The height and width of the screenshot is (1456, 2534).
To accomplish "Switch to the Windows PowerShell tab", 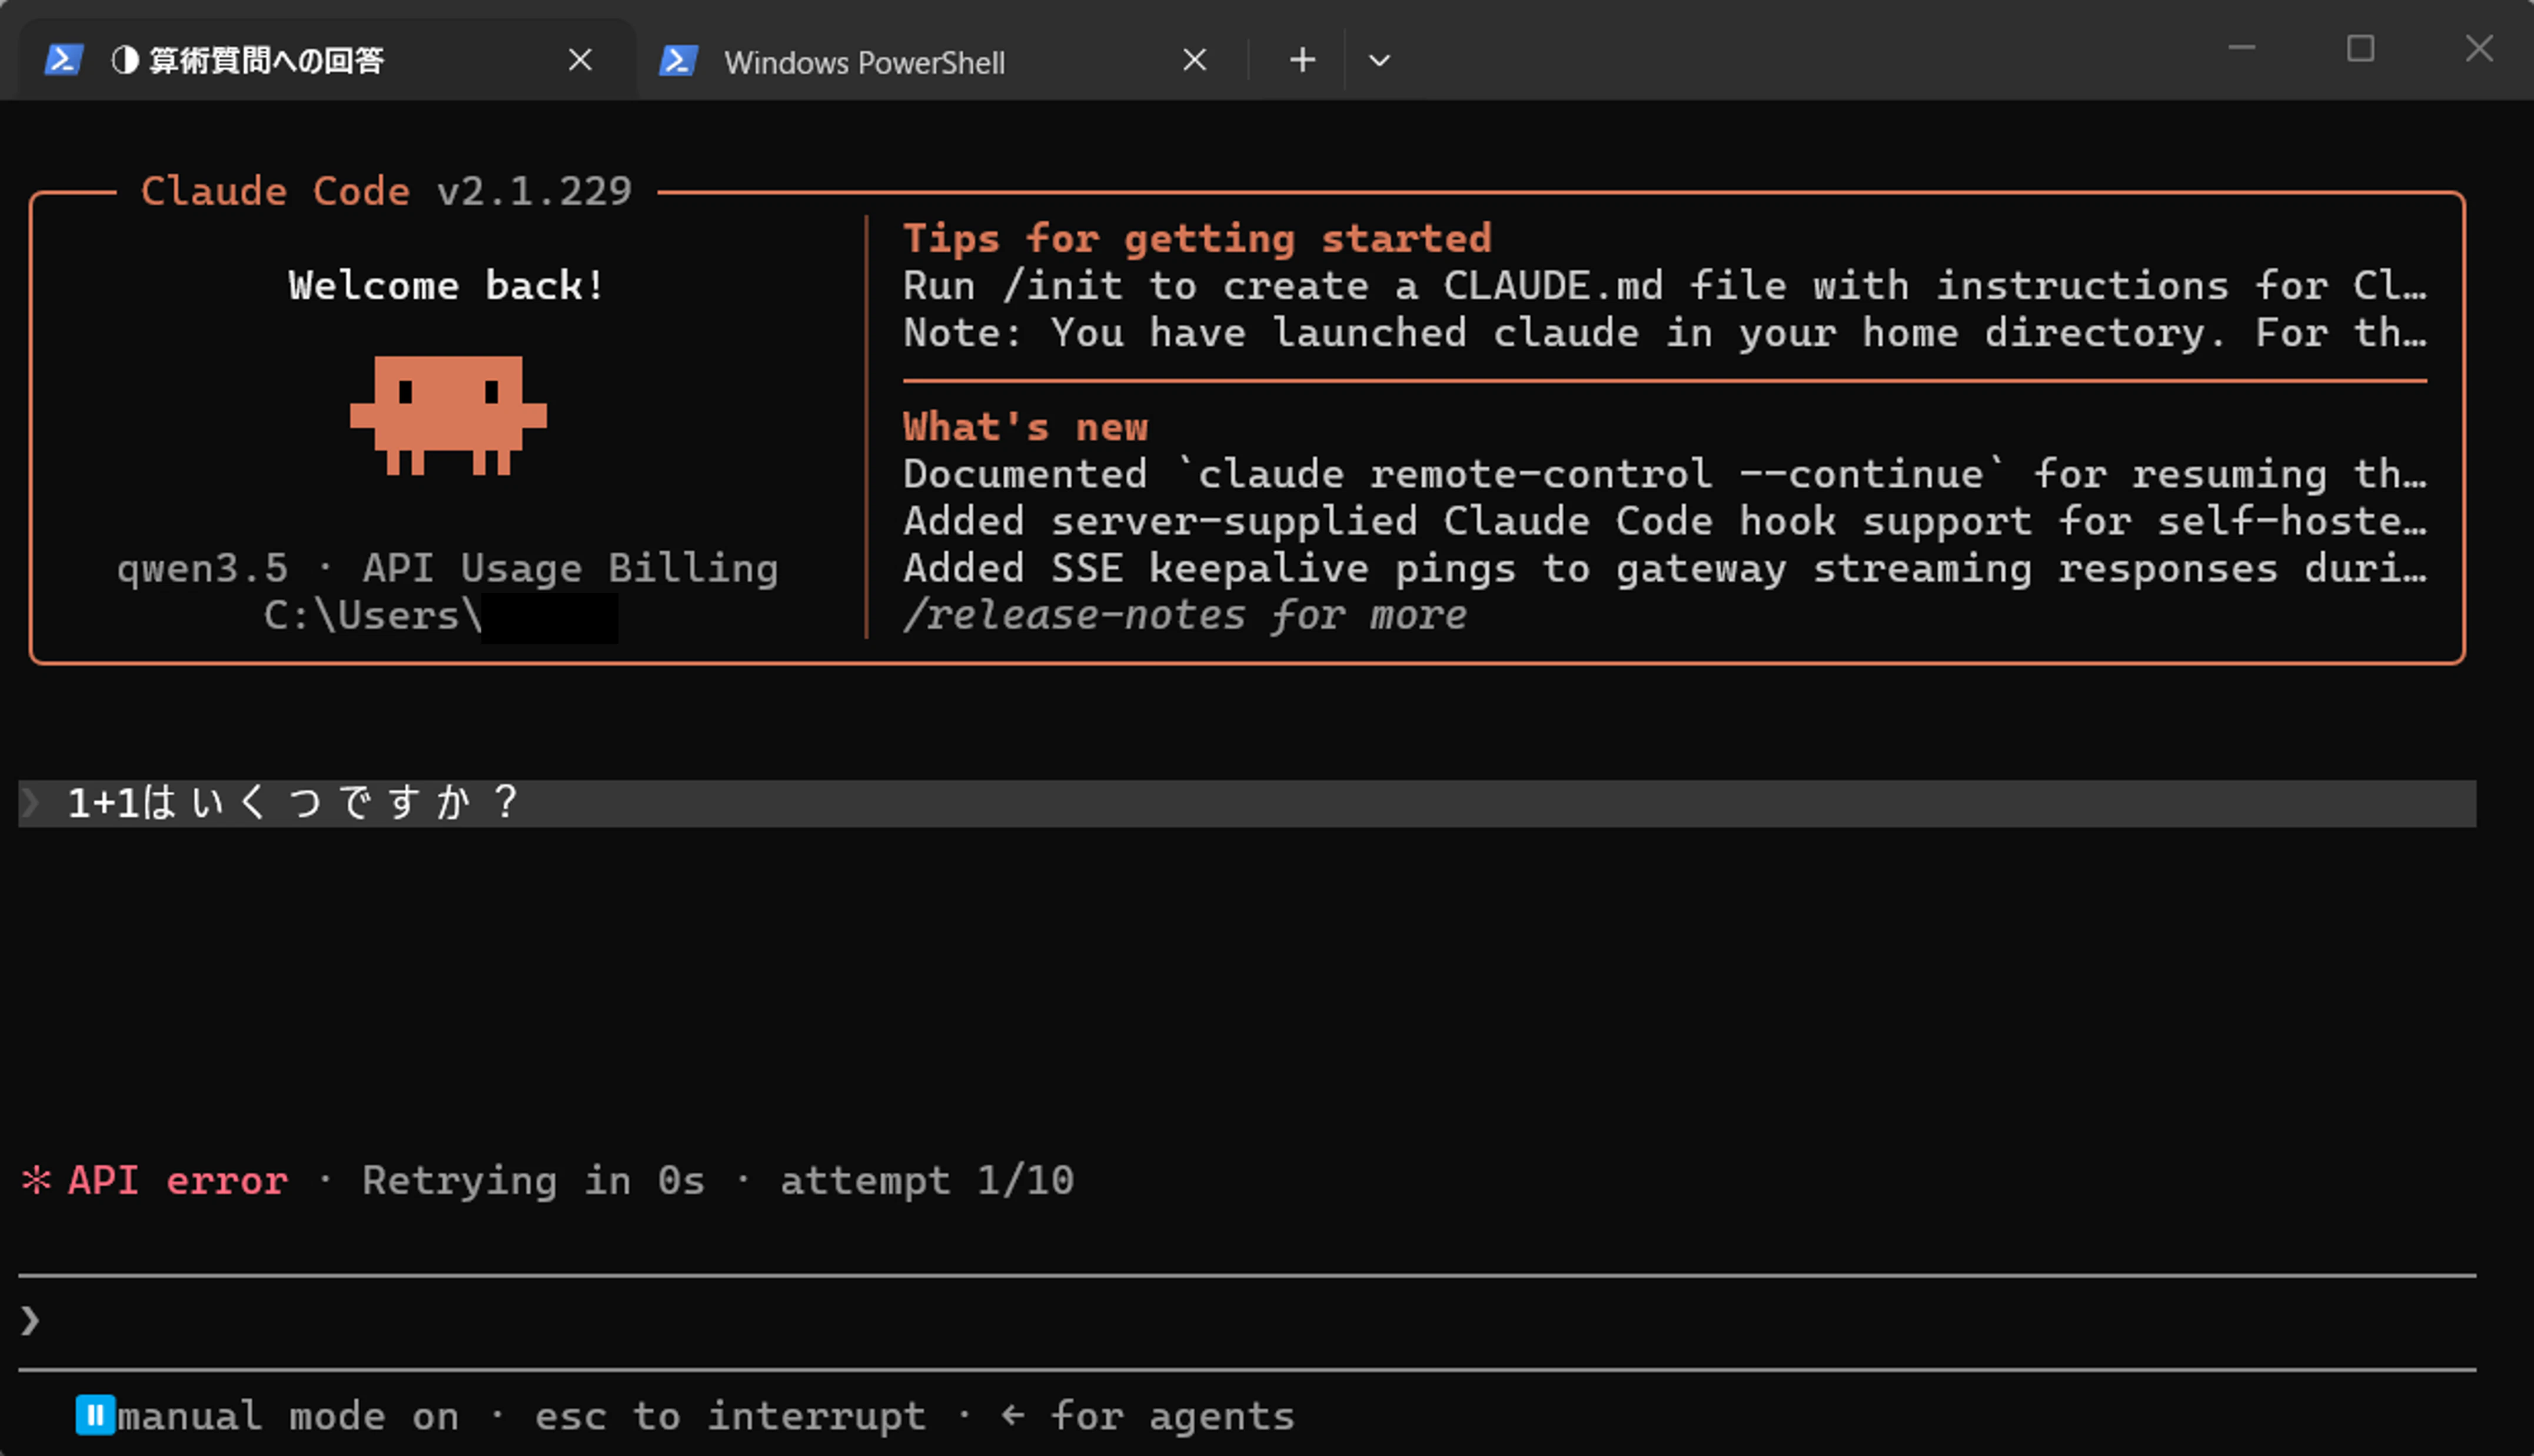I will pyautogui.click(x=940, y=60).
